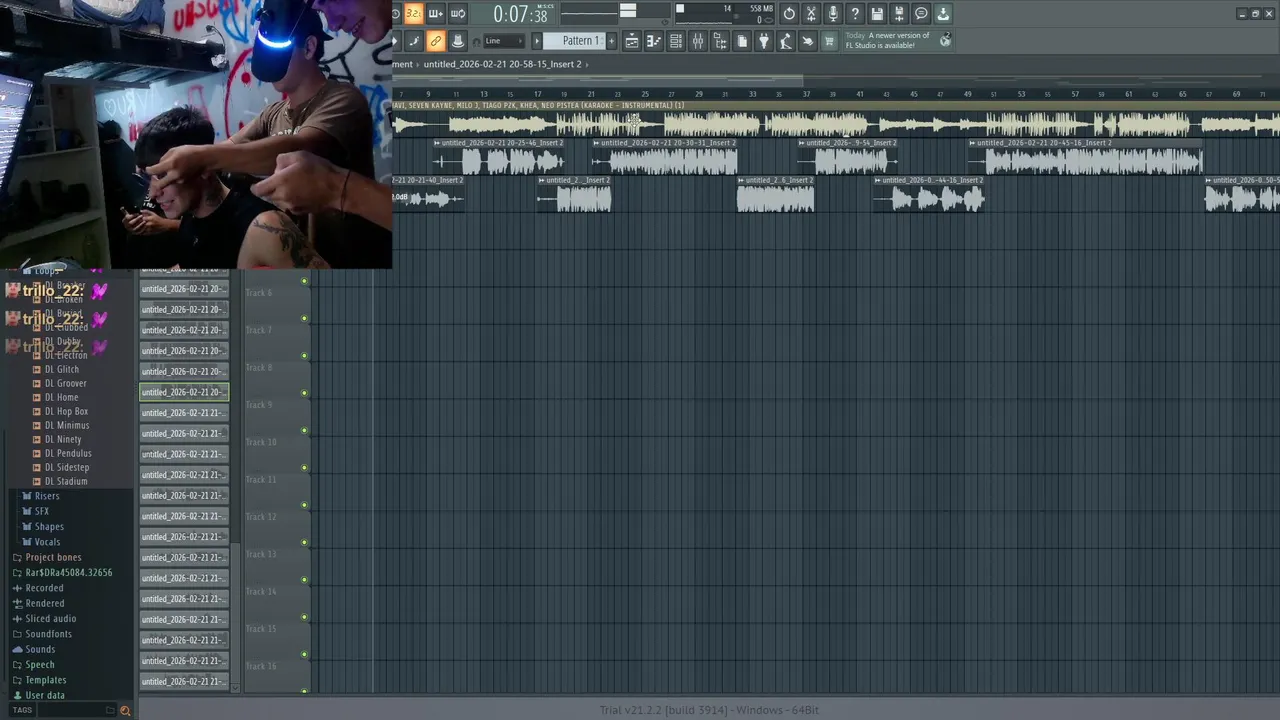Viewport: 1280px width, 720px height.
Task: Click the TAGS label in browser
Action: tap(22, 710)
